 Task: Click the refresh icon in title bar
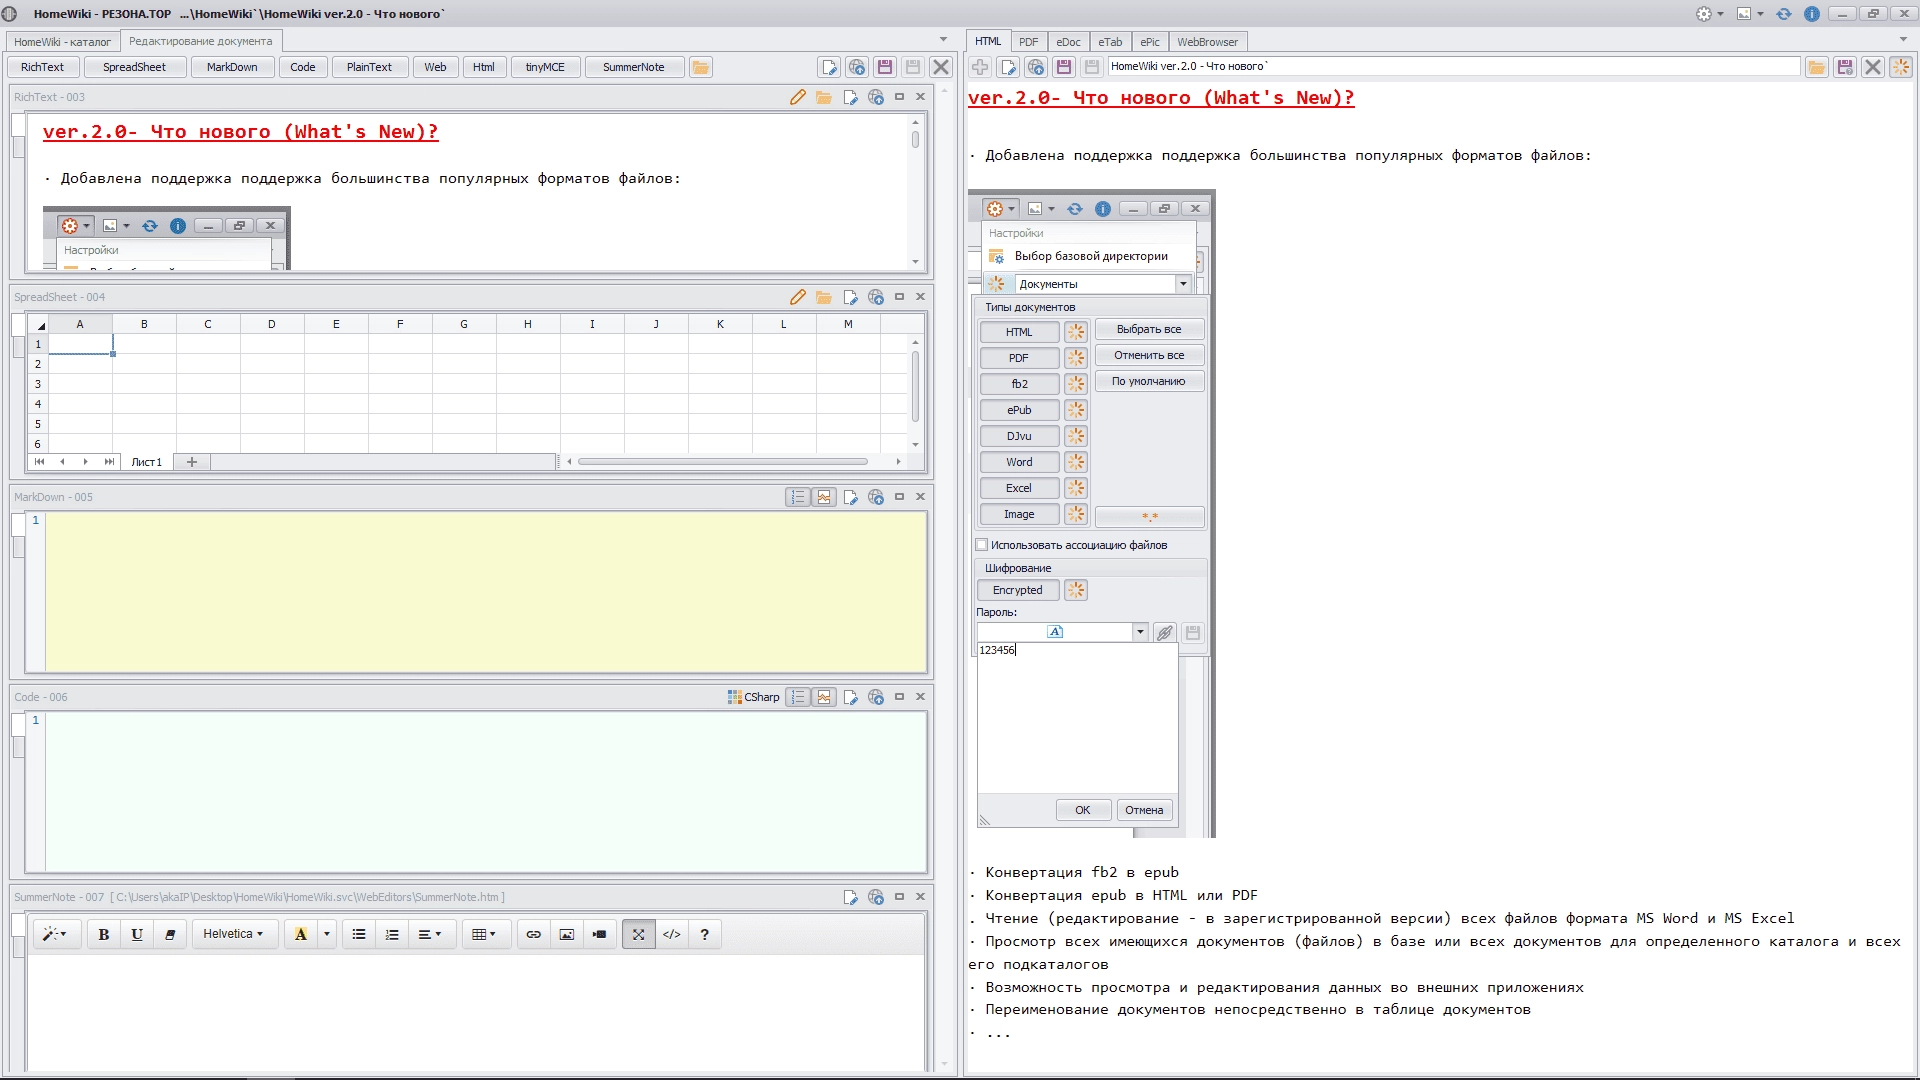point(1784,14)
